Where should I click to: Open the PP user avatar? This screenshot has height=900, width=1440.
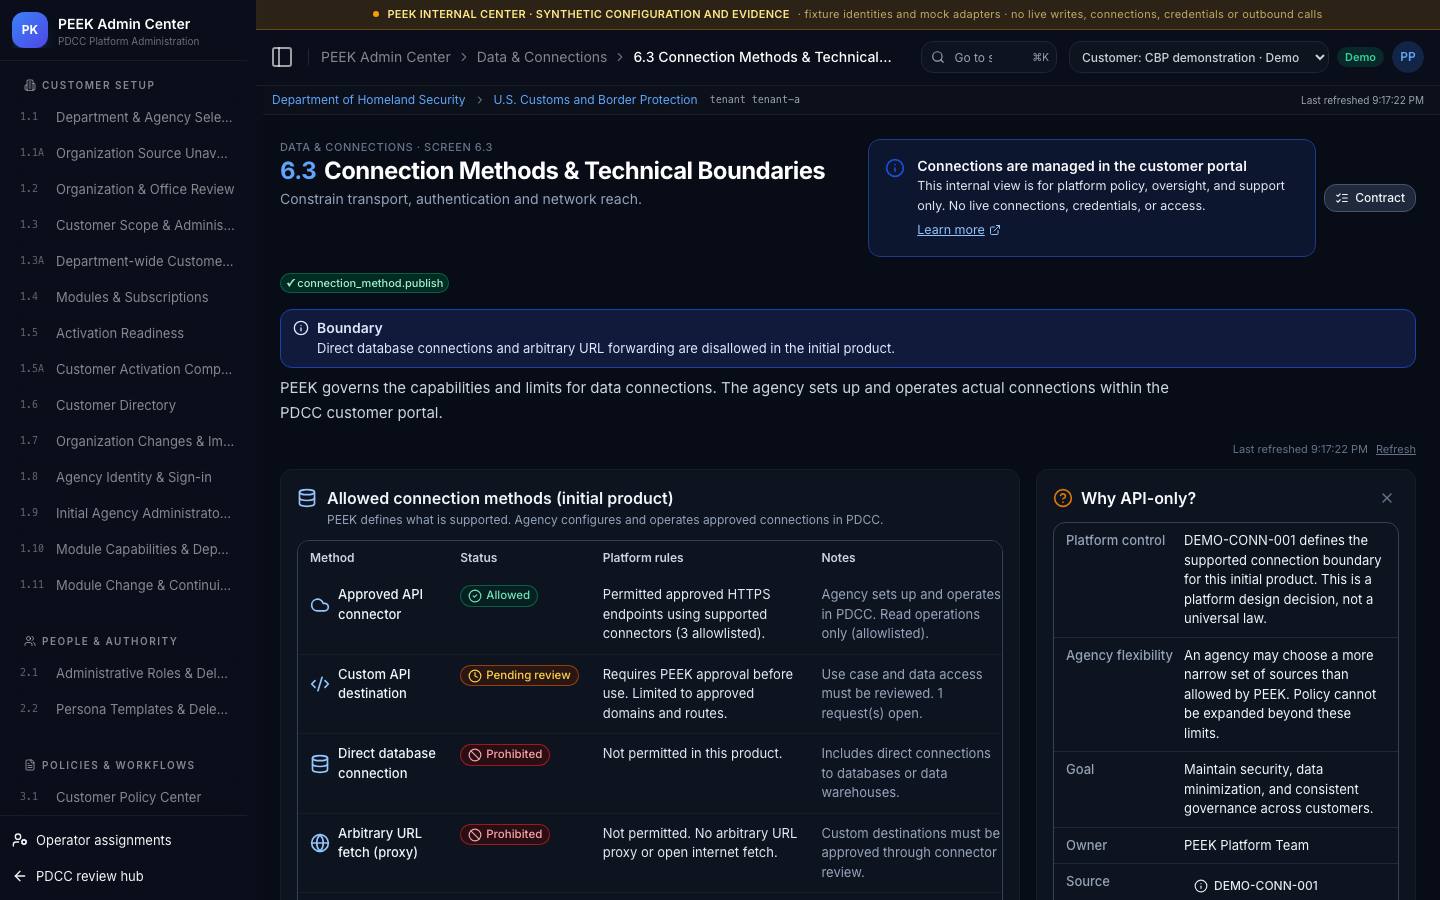[x=1408, y=57]
